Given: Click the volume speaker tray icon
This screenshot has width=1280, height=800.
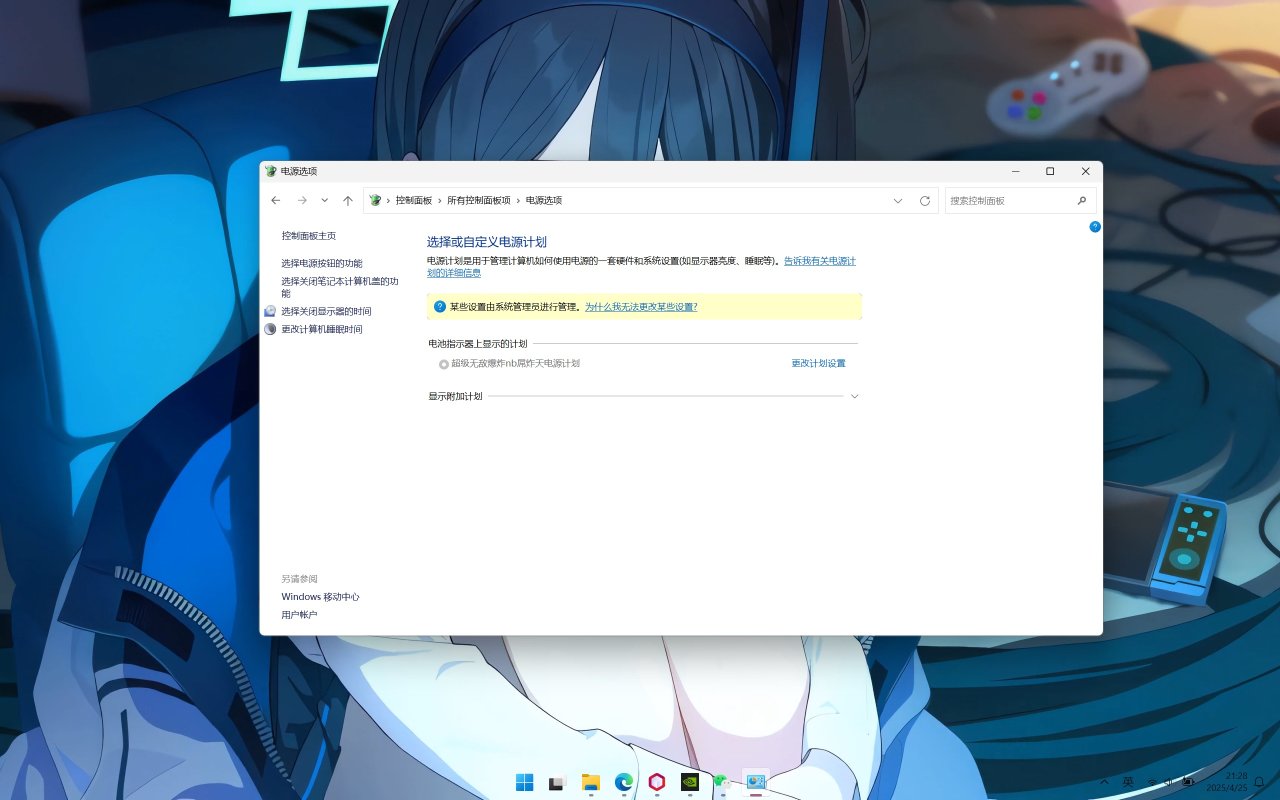Looking at the screenshot, I should 1168,782.
